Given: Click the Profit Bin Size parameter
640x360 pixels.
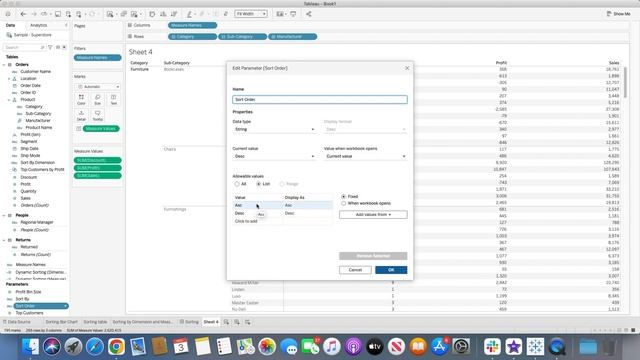Looking at the screenshot, I should point(28,292).
